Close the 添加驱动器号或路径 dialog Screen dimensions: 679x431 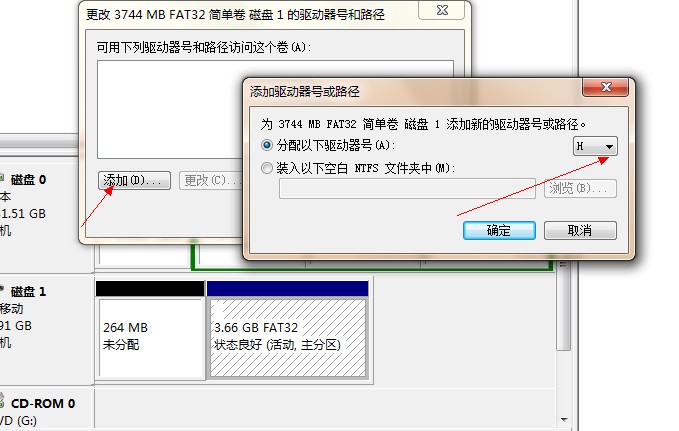[605, 87]
